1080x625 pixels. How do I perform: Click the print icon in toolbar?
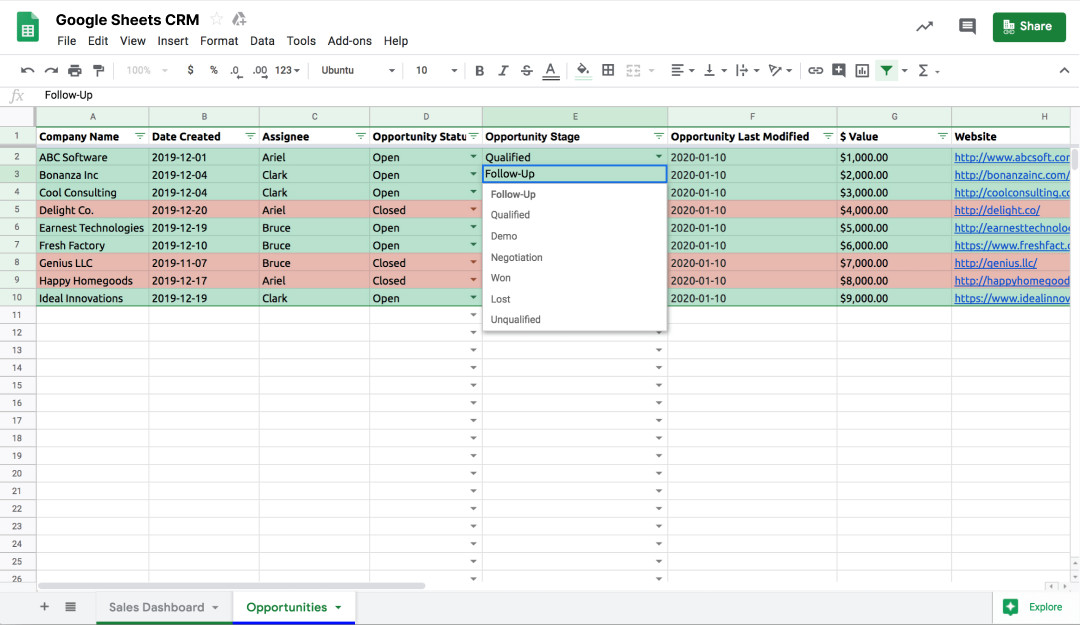tap(75, 70)
